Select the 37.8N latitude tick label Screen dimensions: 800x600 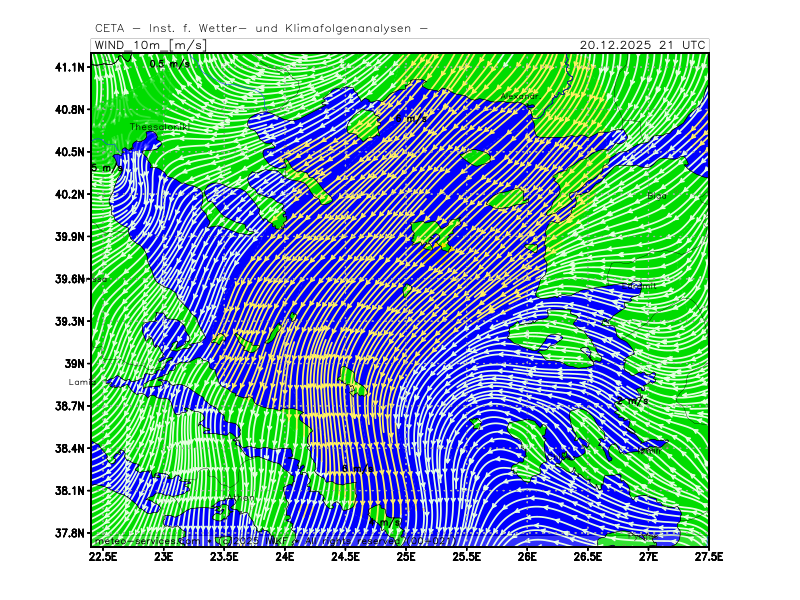click(x=69, y=533)
